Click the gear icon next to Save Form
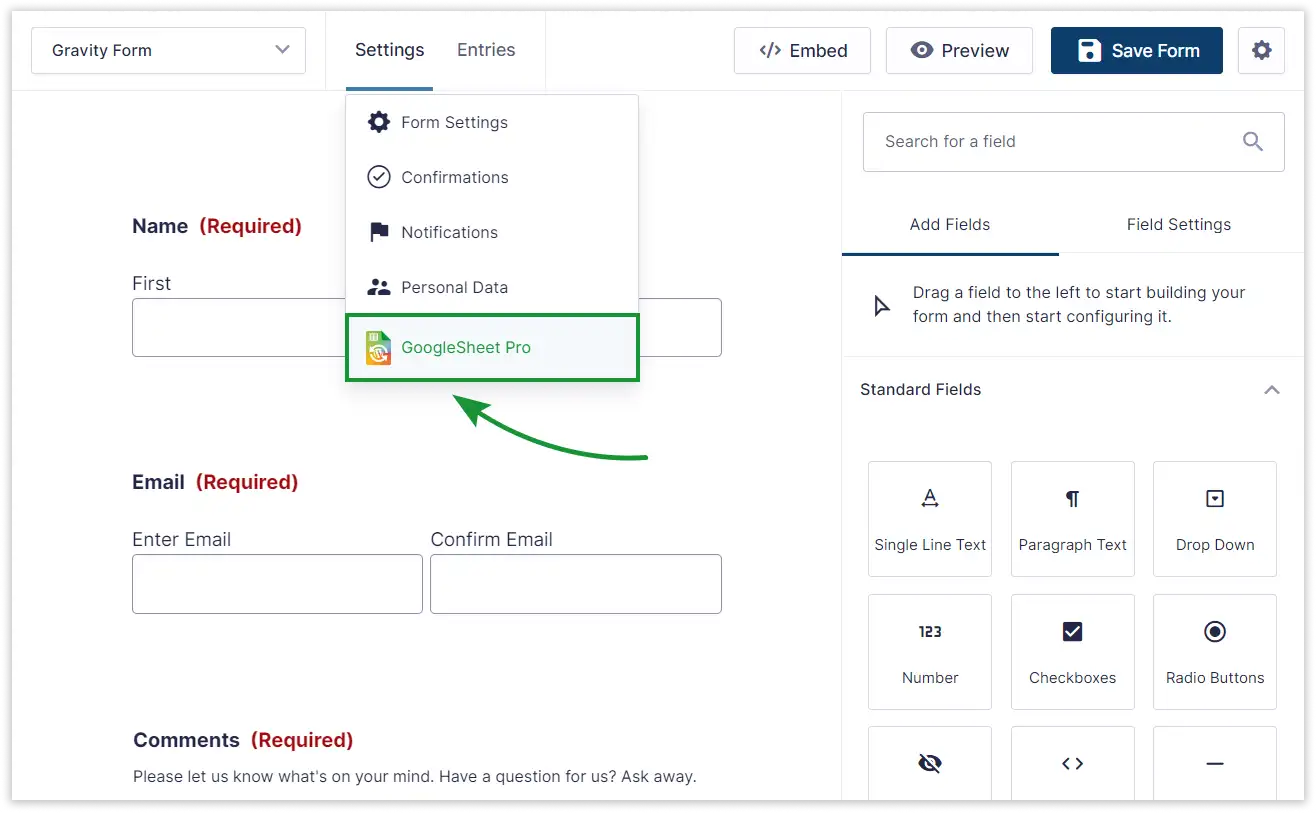This screenshot has width=1316, height=813. tap(1261, 50)
